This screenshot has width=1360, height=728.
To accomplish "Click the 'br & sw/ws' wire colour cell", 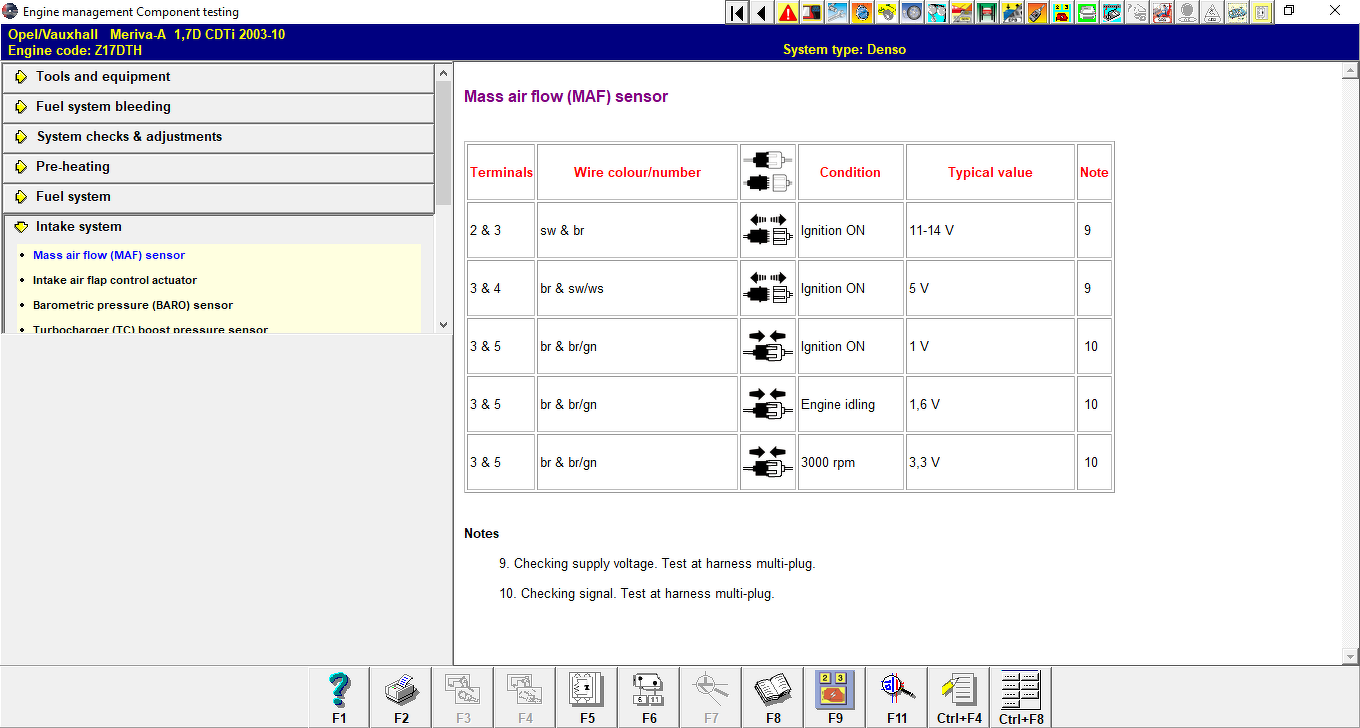I will coord(637,288).
